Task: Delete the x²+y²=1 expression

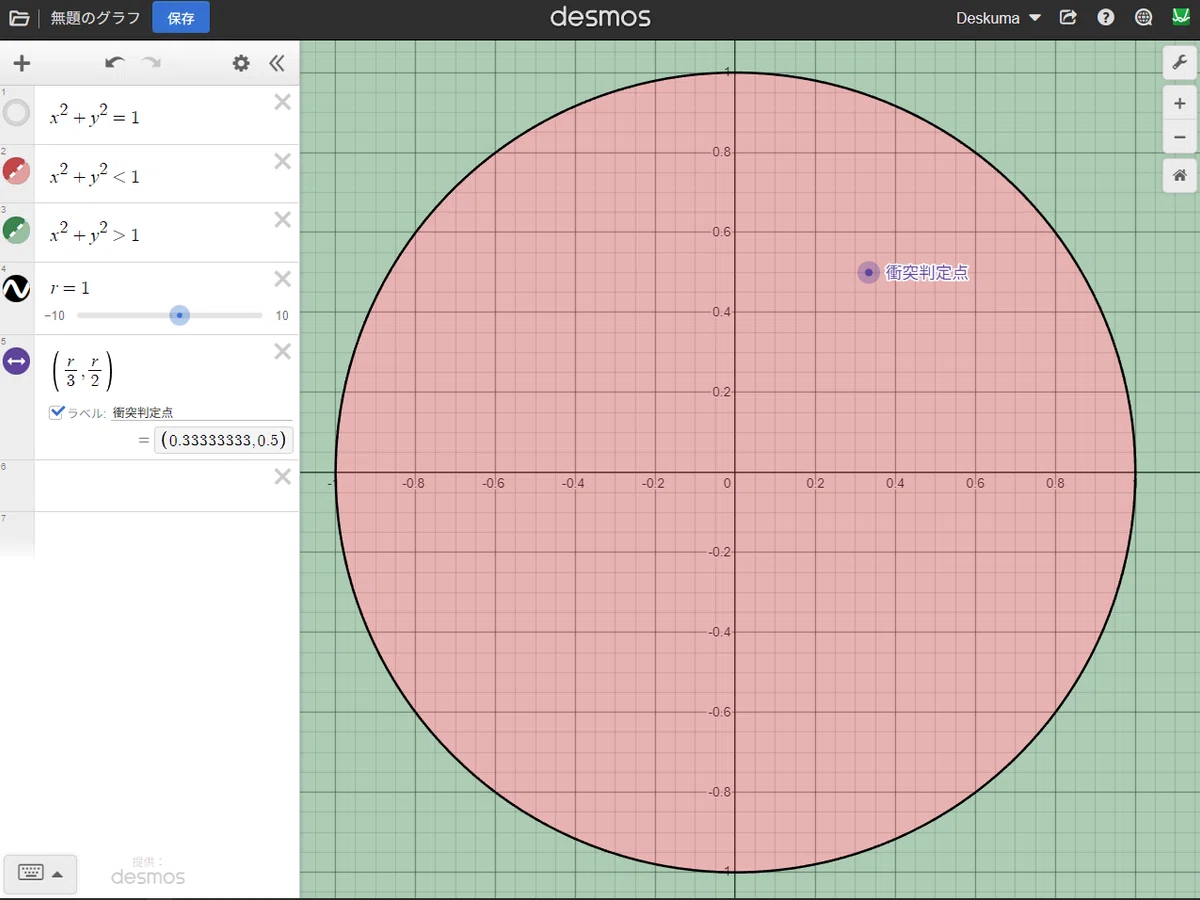Action: (x=283, y=102)
